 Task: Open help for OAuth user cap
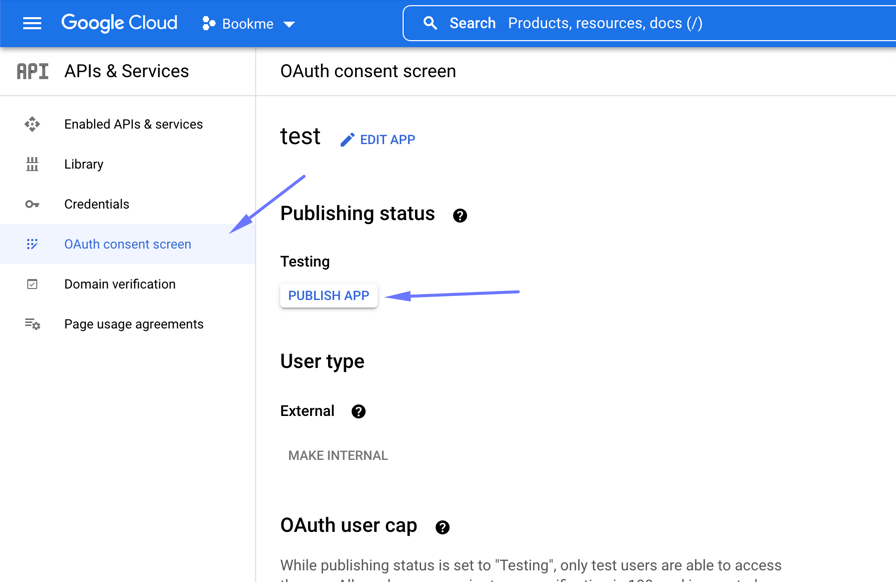click(x=442, y=527)
